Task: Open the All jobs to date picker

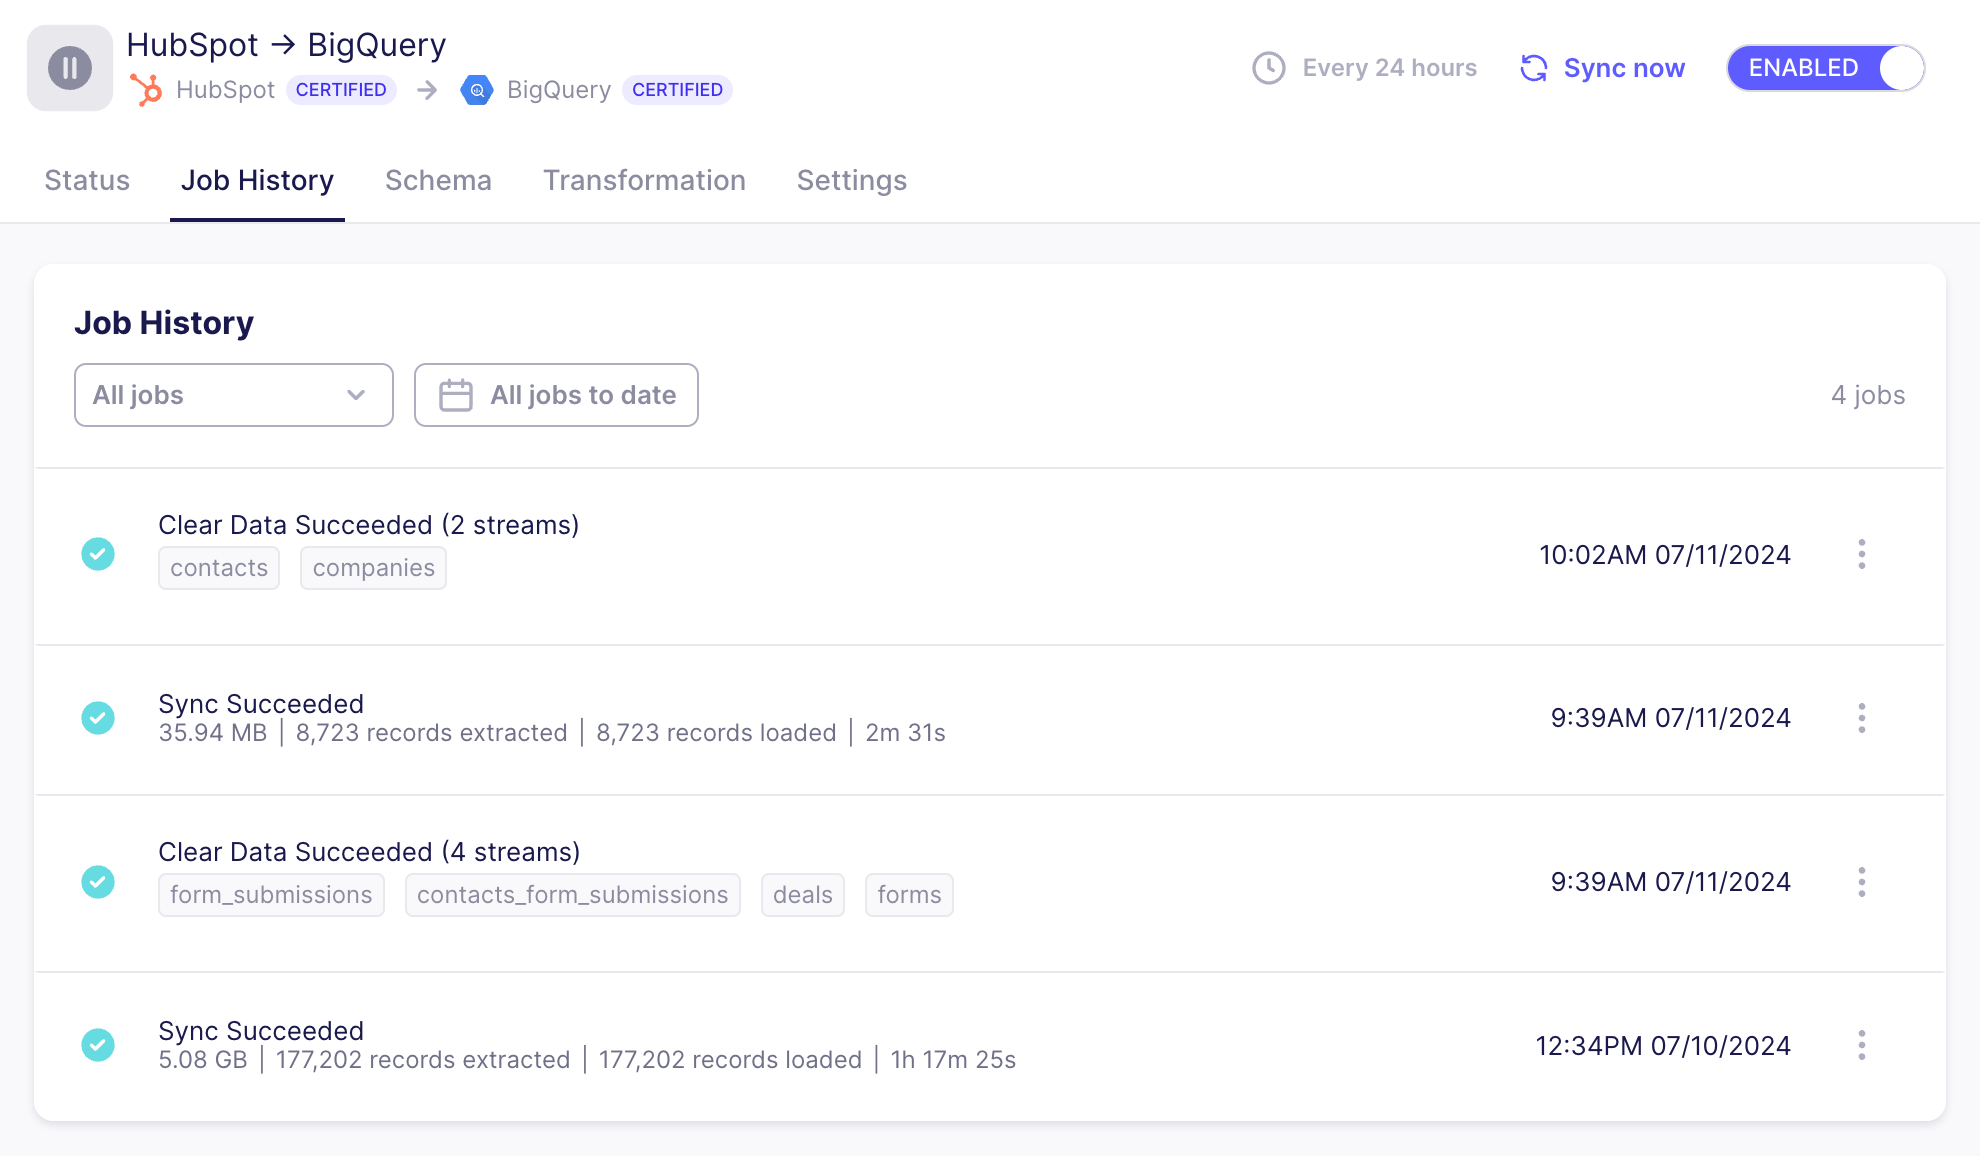Action: 556,395
